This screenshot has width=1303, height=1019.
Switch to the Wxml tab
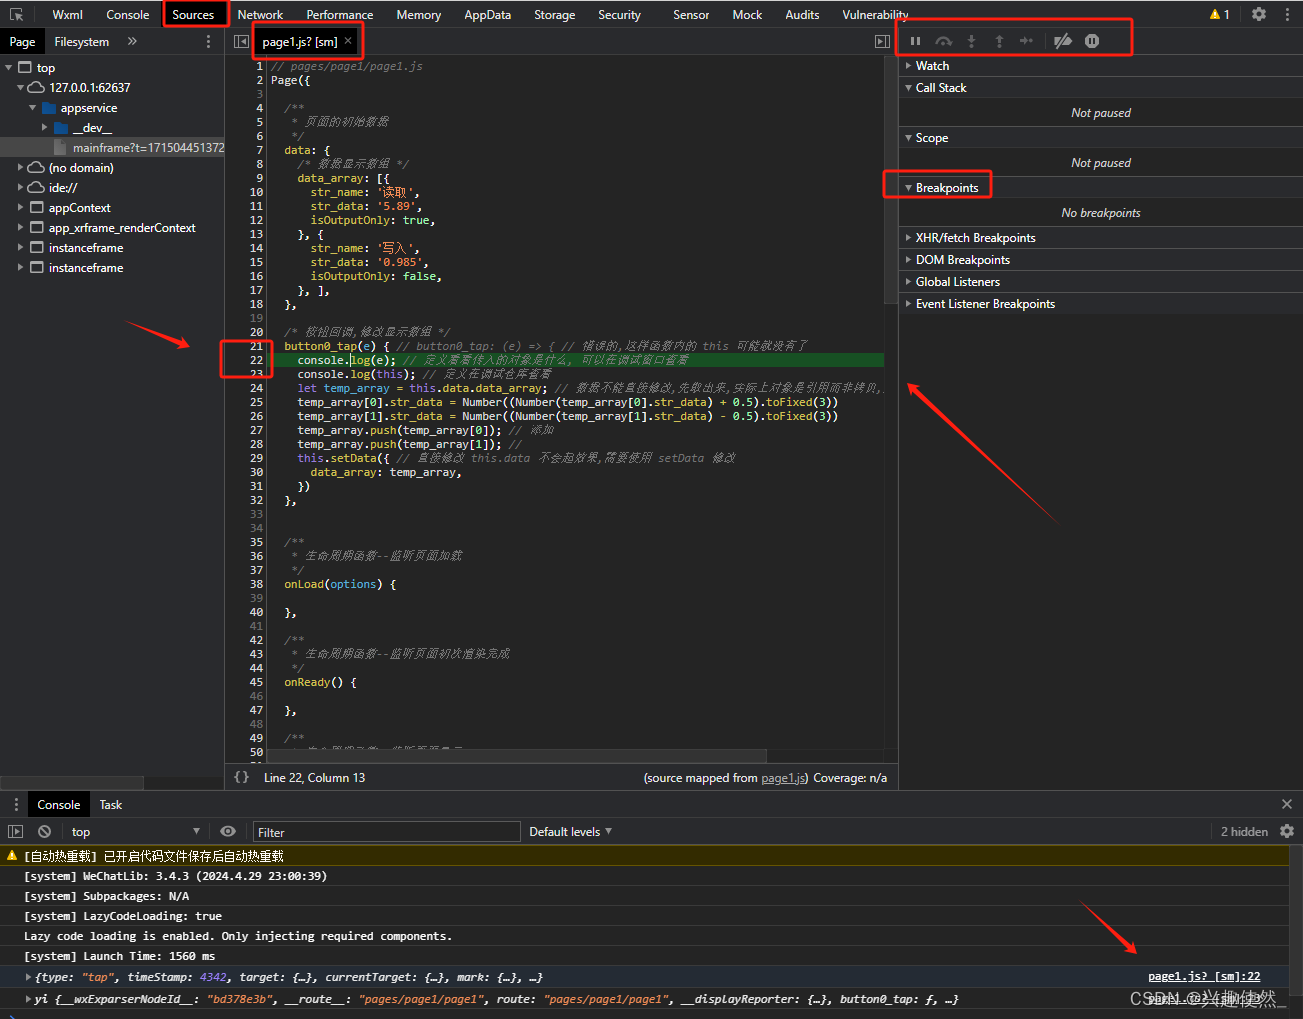67,14
